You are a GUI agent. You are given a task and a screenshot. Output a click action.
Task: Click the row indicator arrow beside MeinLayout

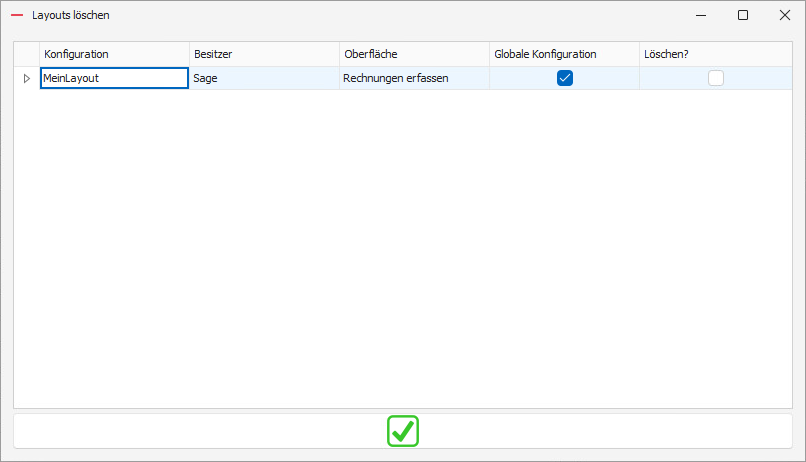[27, 78]
